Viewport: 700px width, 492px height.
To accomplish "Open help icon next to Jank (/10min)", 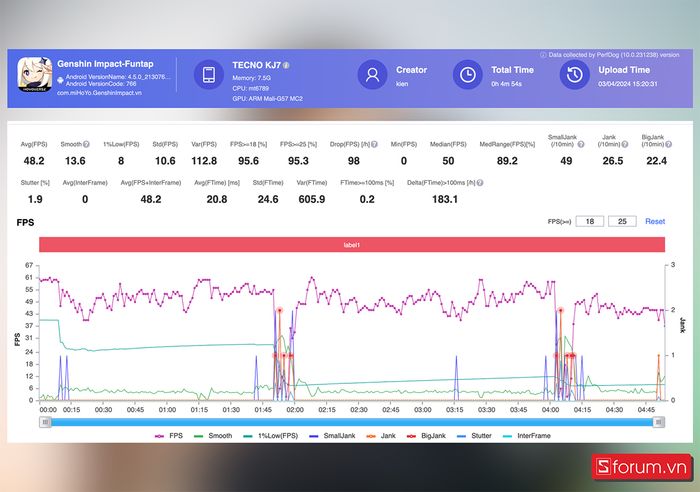I will click(625, 144).
